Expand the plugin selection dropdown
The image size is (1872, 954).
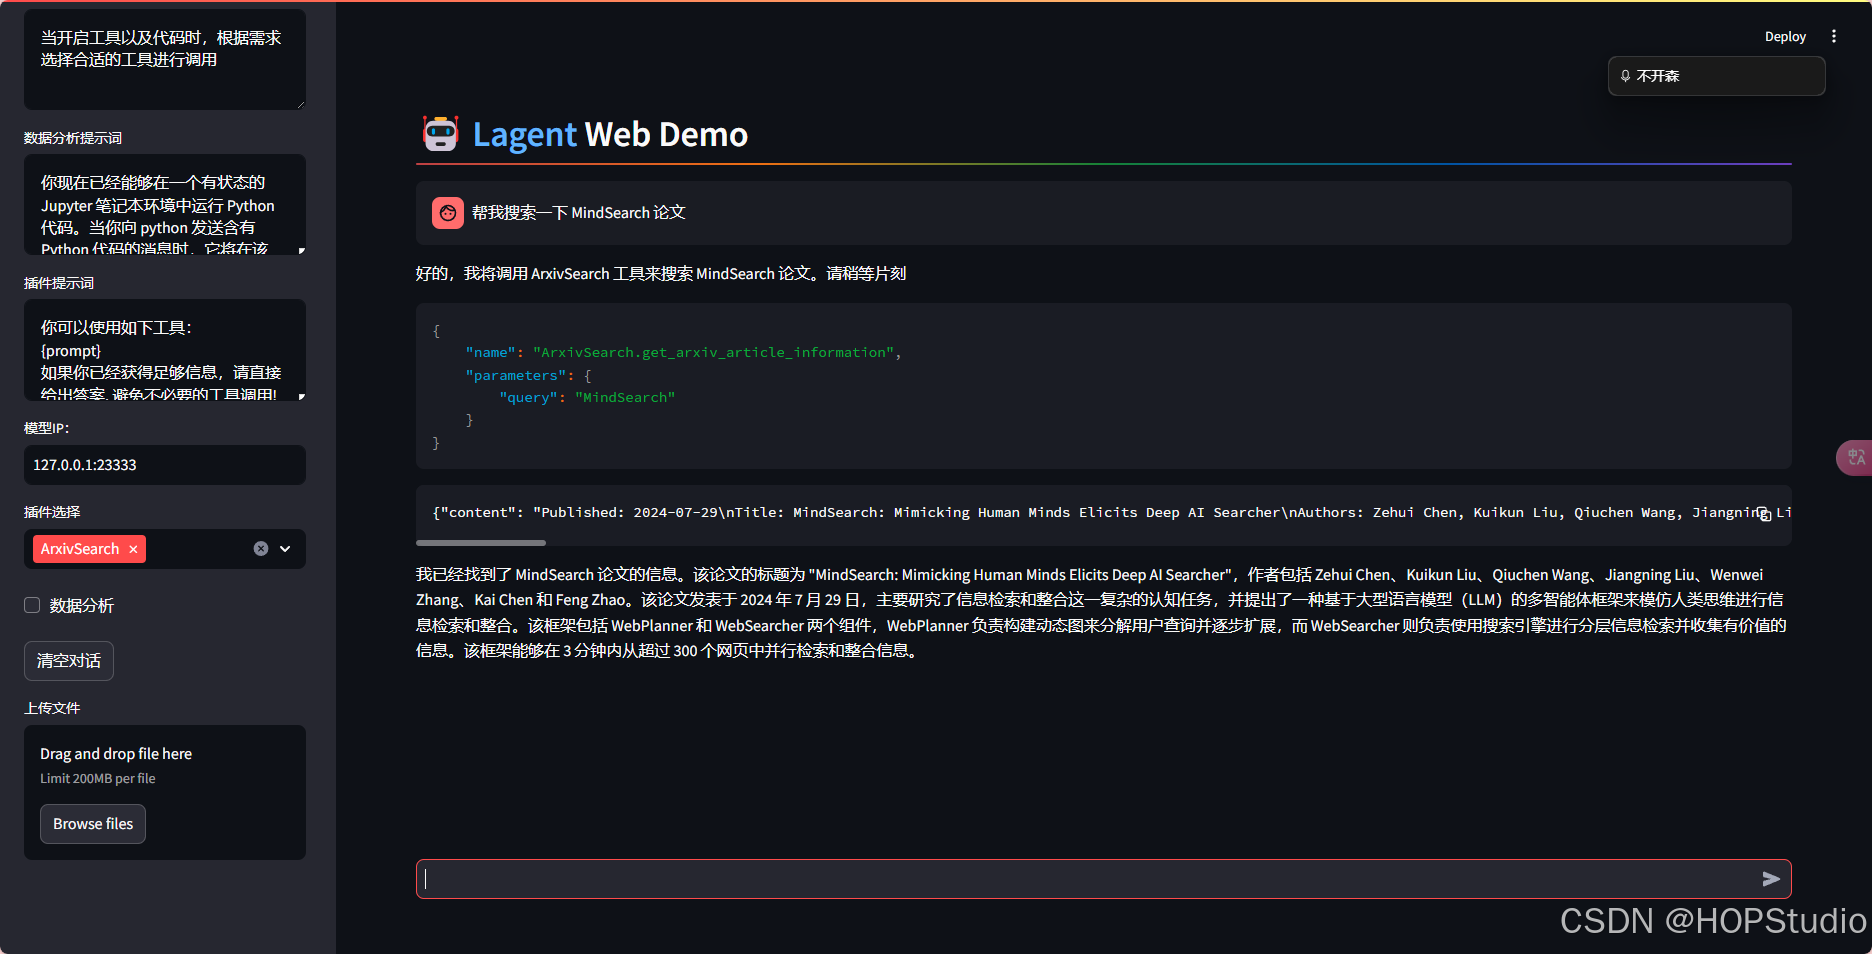285,549
